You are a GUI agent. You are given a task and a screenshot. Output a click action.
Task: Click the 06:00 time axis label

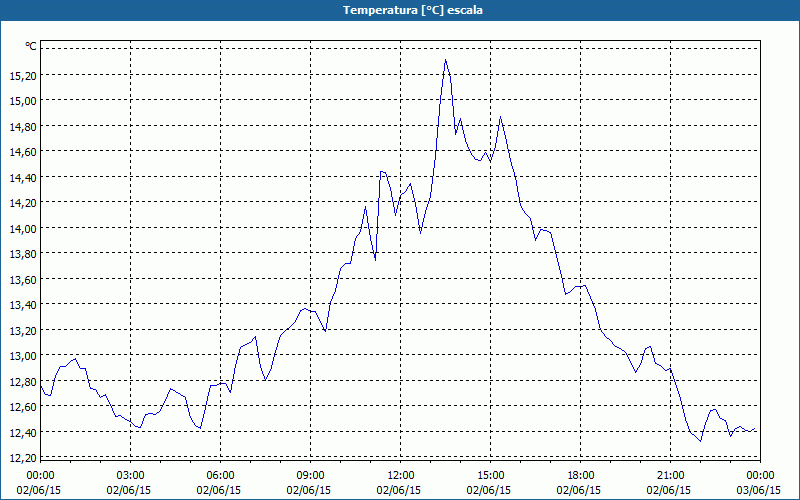(x=220, y=476)
